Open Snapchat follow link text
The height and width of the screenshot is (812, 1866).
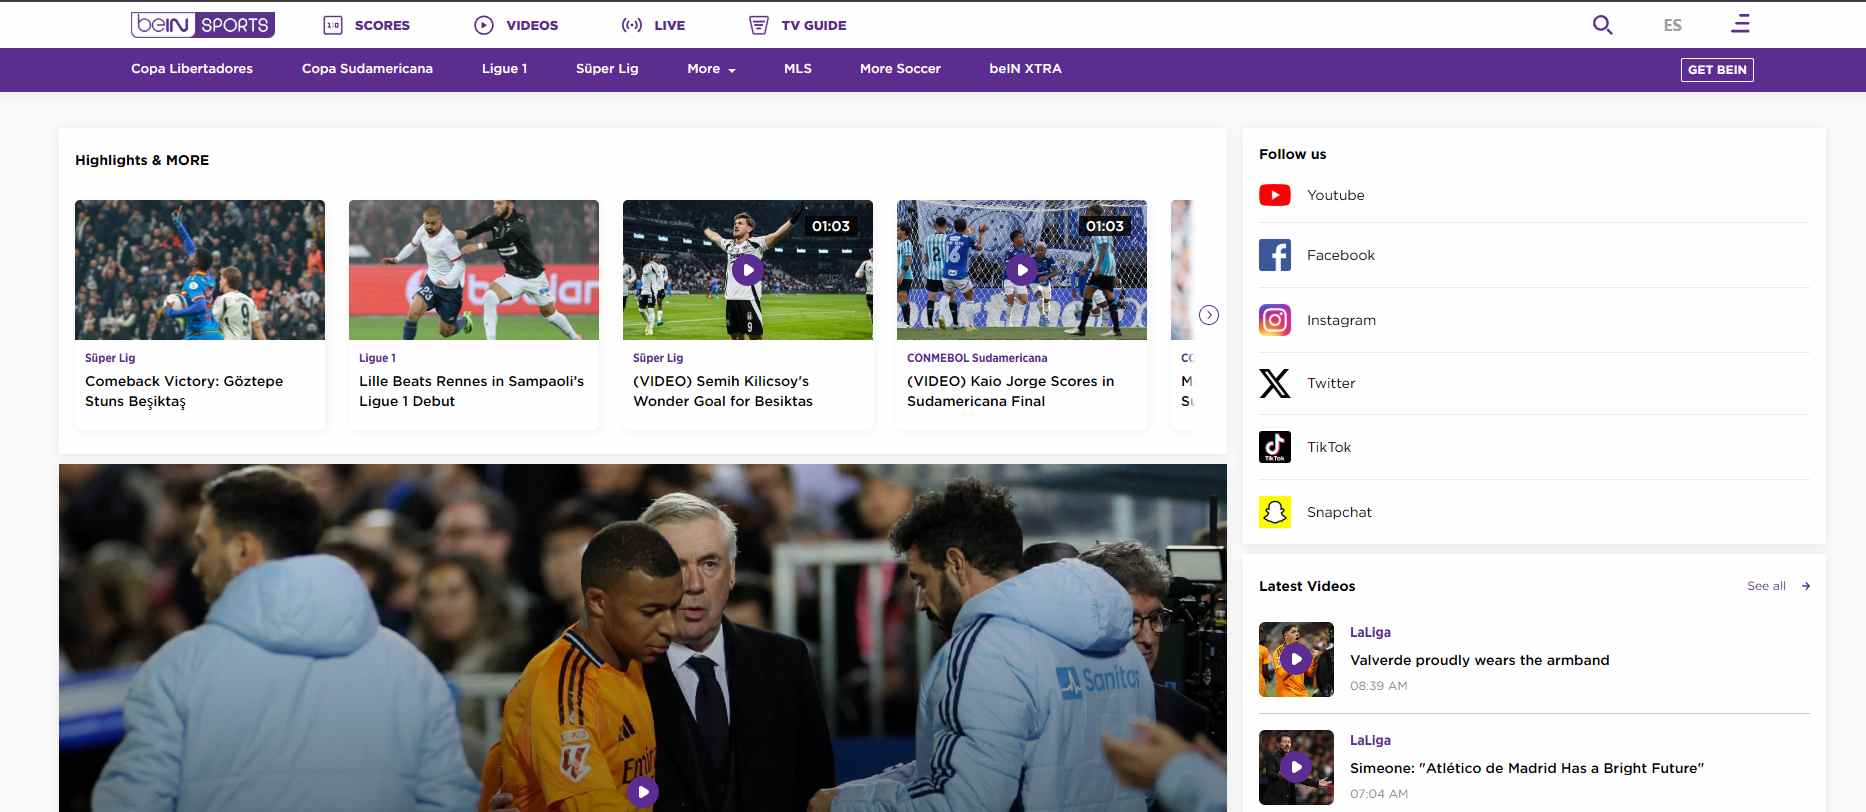tap(1339, 512)
